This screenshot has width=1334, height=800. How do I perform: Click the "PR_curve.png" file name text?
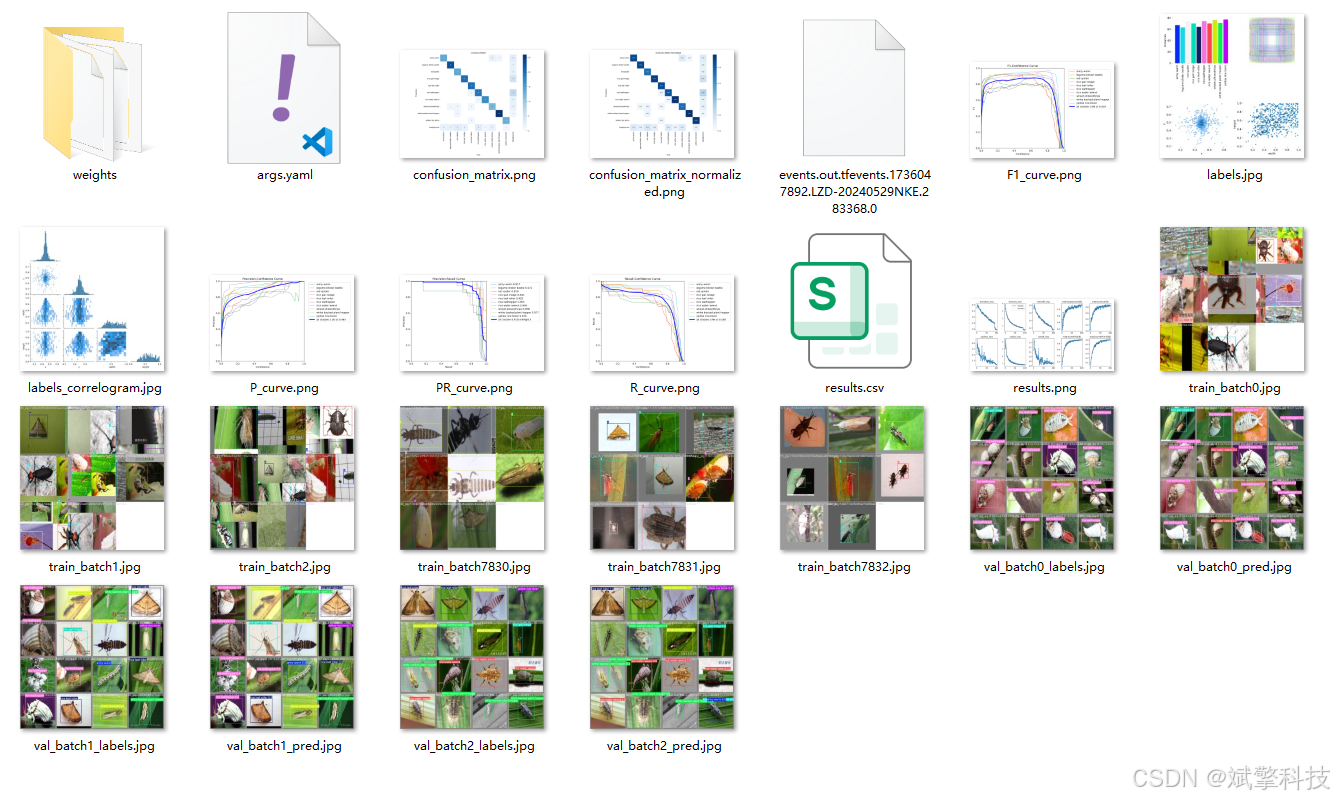[x=474, y=388]
